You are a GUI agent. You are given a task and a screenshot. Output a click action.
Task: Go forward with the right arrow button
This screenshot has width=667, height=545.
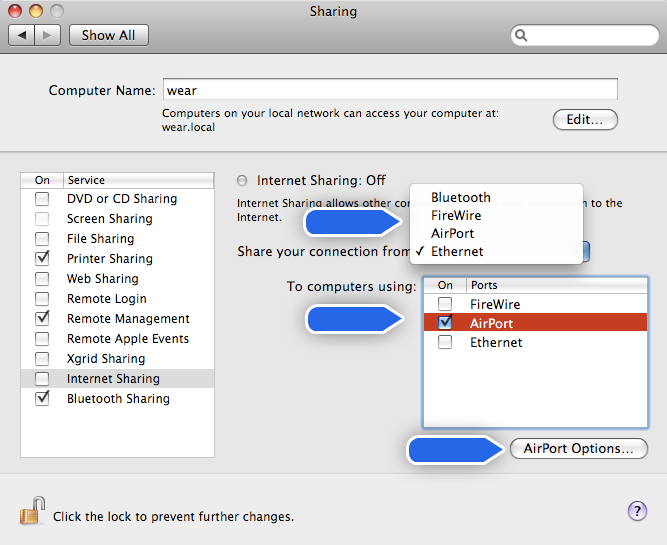click(x=49, y=35)
